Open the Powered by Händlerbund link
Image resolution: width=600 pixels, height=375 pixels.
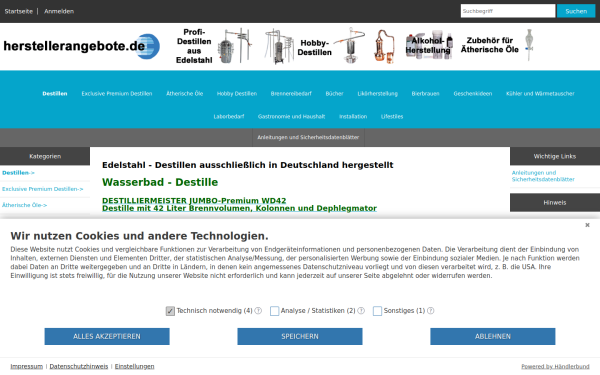(x=555, y=367)
